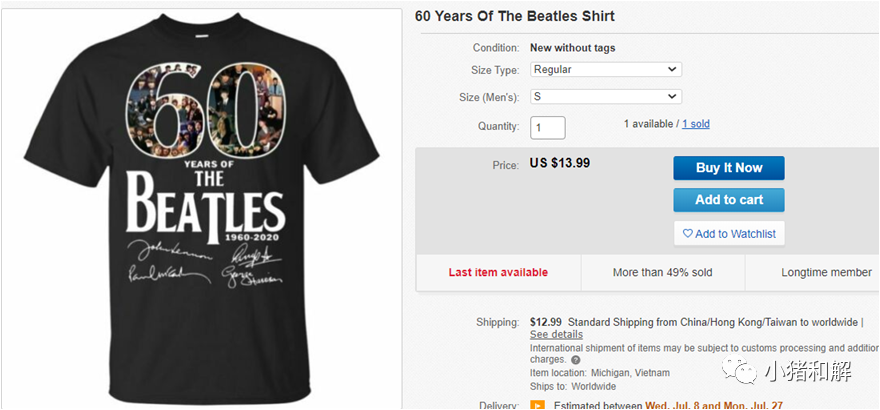This screenshot has height=410, width=880.
Task: Click the Add to cart button
Action: click(x=728, y=200)
